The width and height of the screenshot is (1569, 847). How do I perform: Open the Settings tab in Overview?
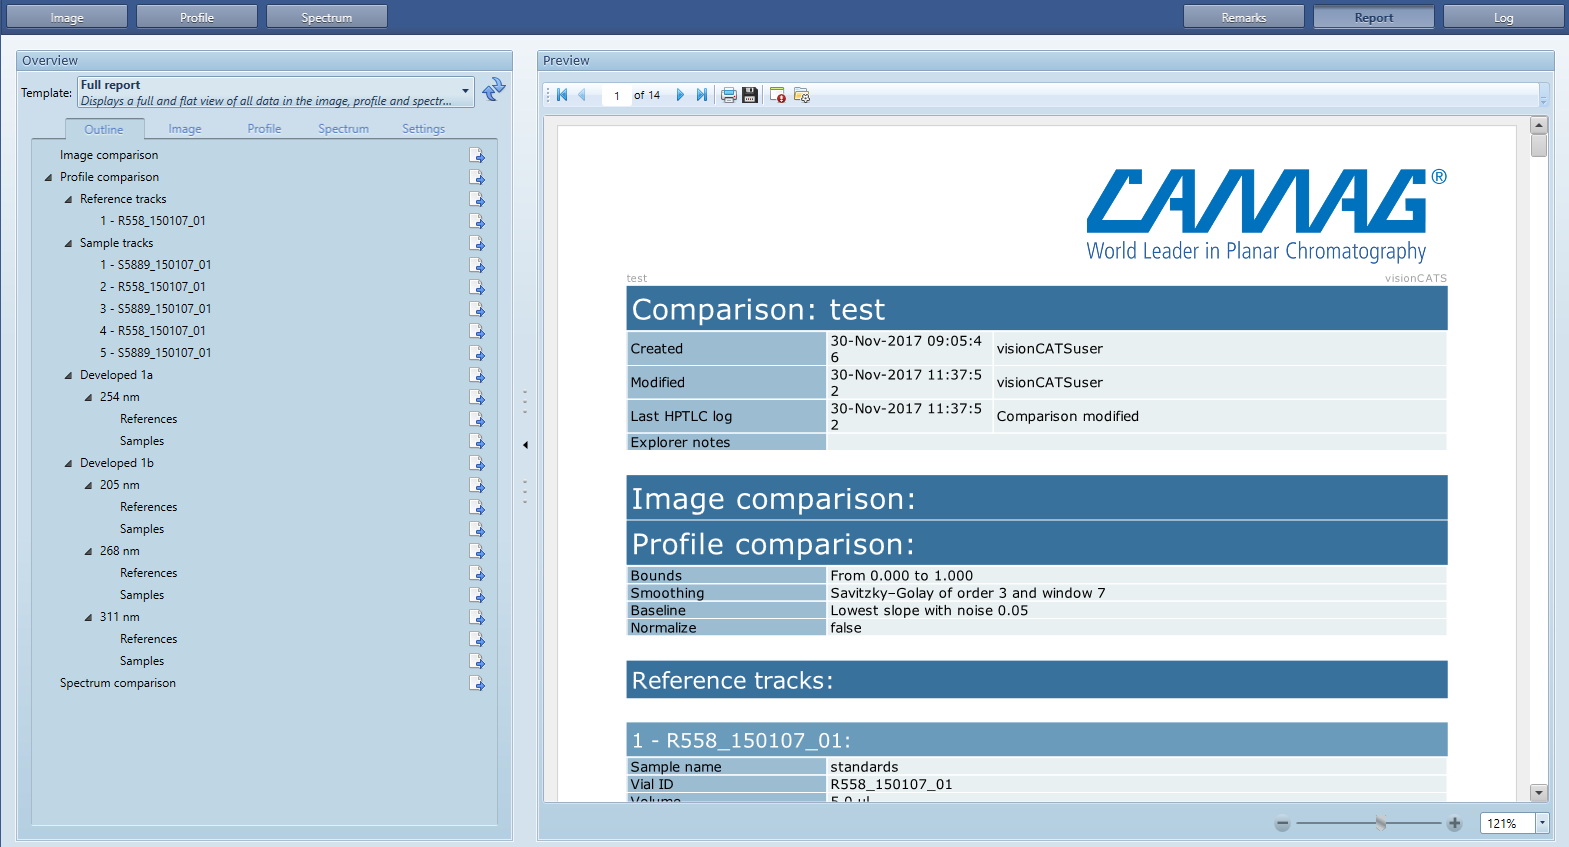coord(423,129)
